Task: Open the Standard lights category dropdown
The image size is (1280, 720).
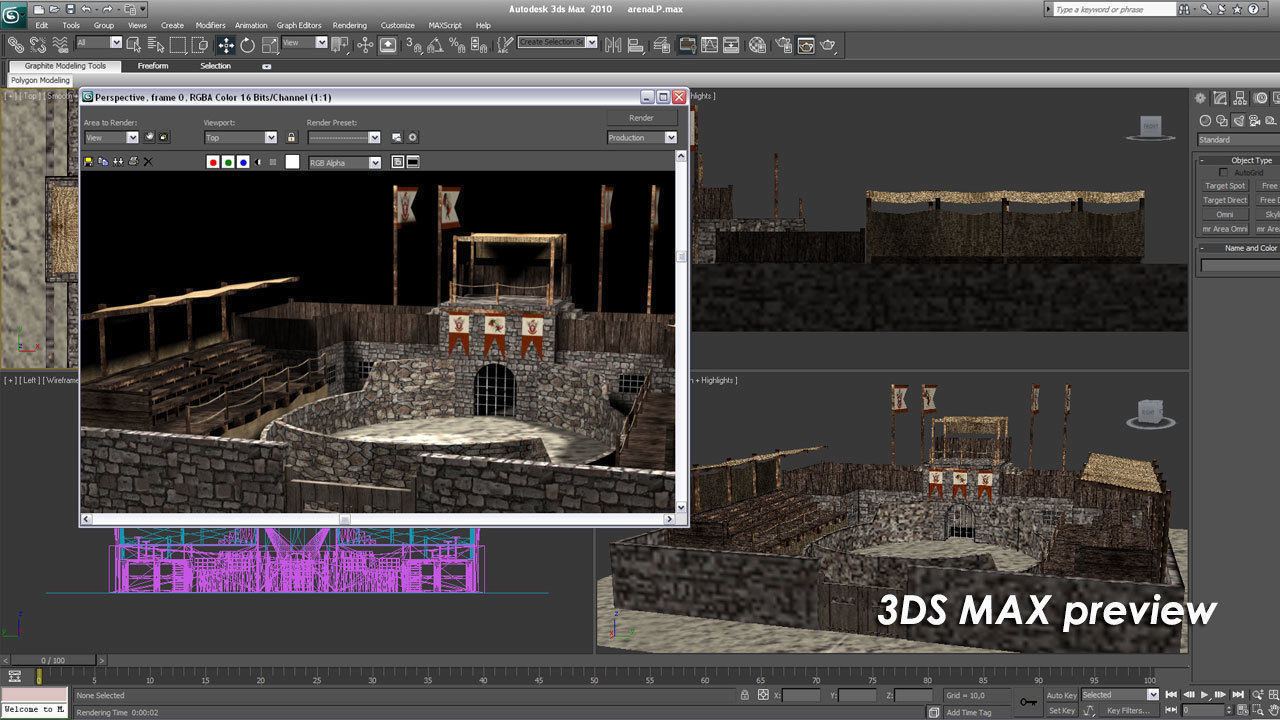Action: 1238,140
